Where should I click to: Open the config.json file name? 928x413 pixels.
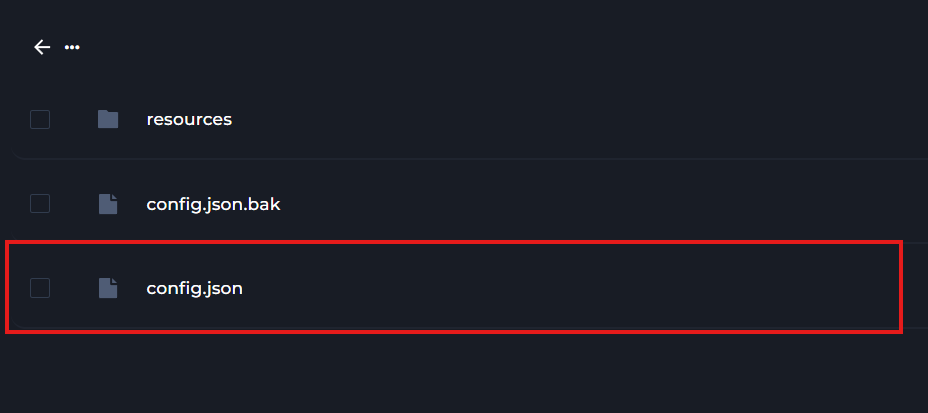[194, 288]
